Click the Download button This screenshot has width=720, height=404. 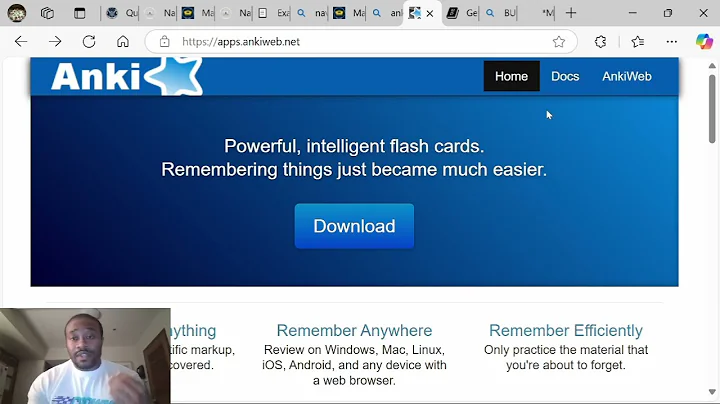[354, 226]
